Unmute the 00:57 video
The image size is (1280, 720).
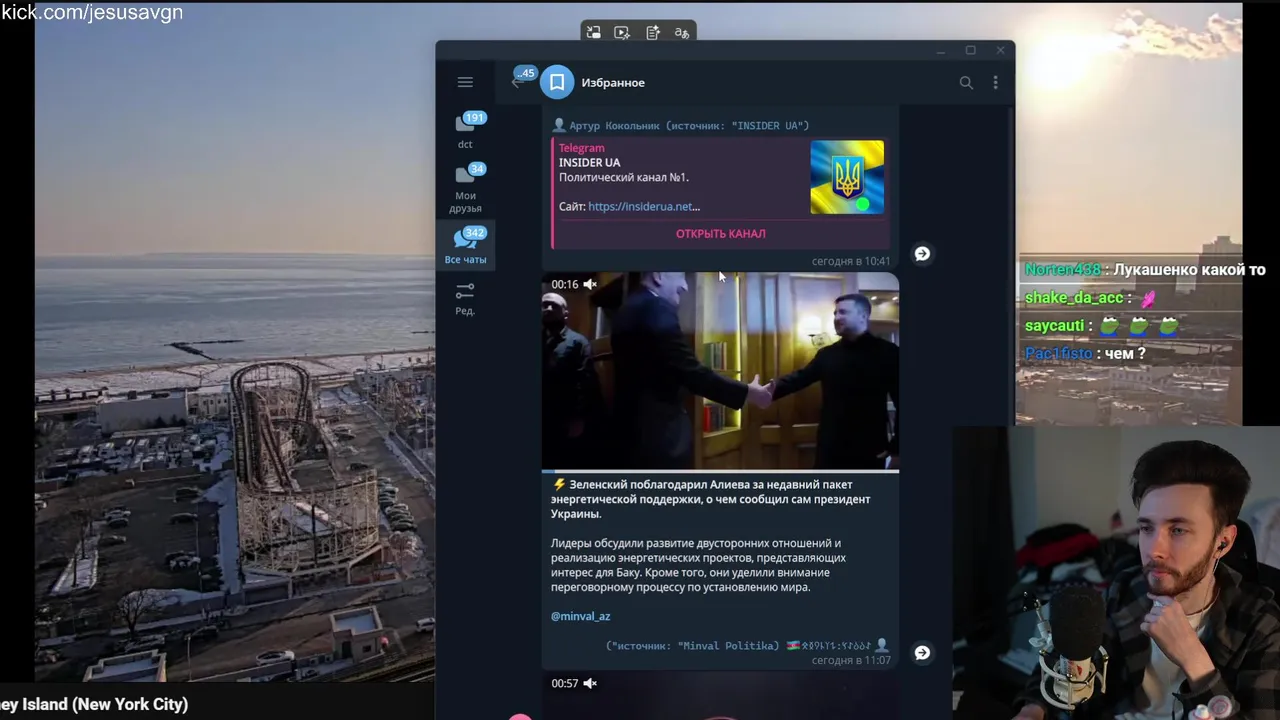click(x=590, y=683)
